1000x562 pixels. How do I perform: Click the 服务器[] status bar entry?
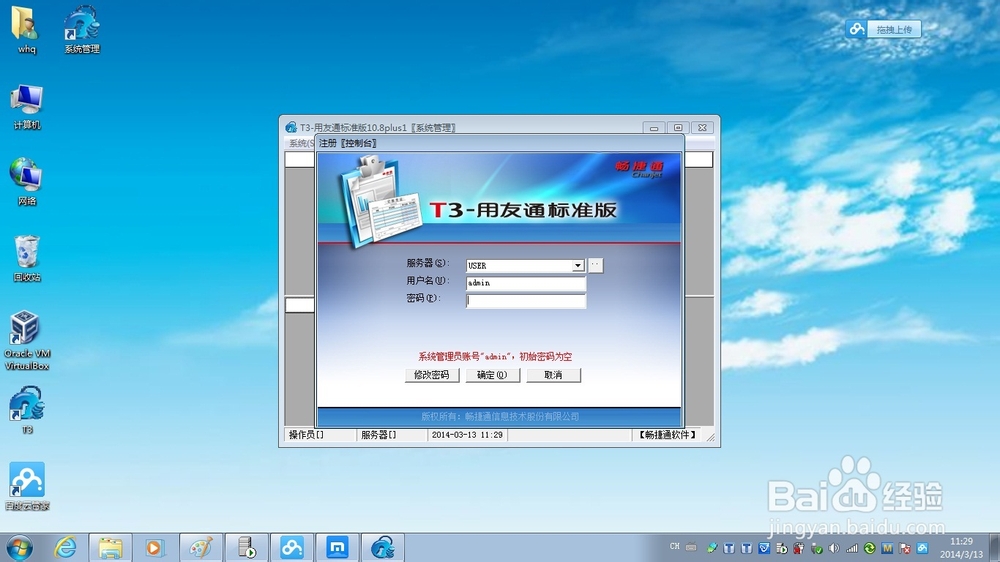pyautogui.click(x=378, y=435)
